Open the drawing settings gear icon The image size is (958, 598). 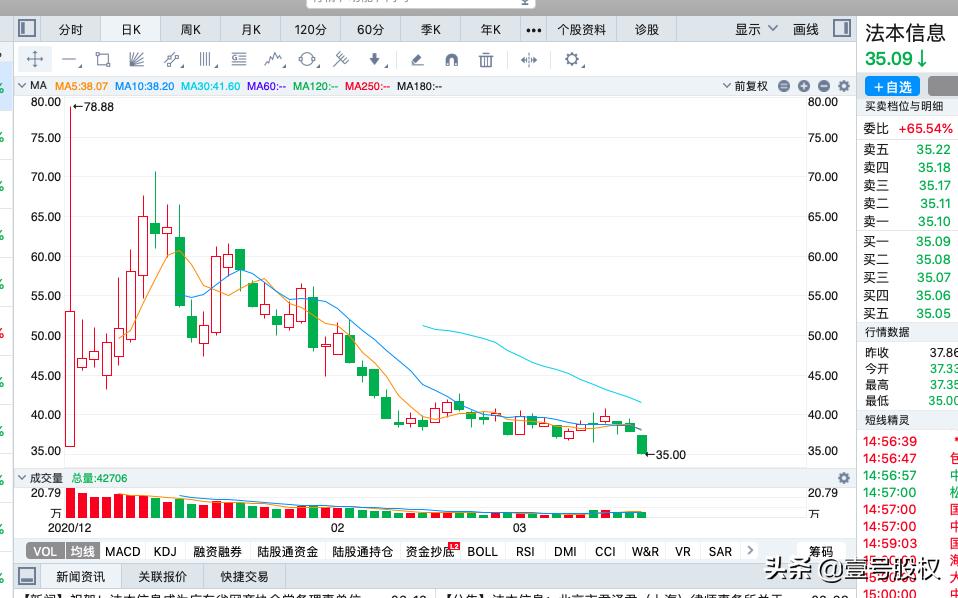pyautogui.click(x=573, y=59)
